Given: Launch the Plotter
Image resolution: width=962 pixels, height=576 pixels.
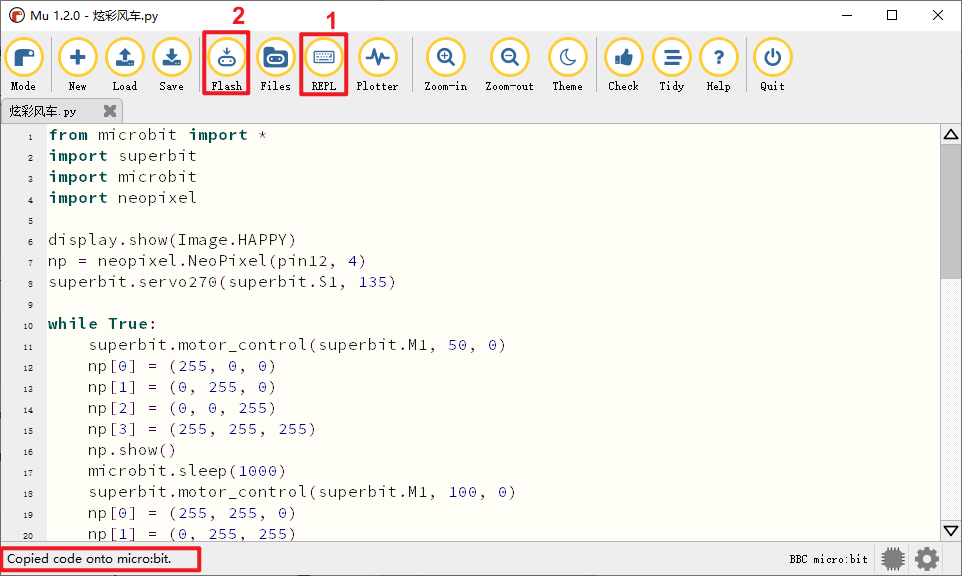Looking at the screenshot, I should click(x=377, y=64).
